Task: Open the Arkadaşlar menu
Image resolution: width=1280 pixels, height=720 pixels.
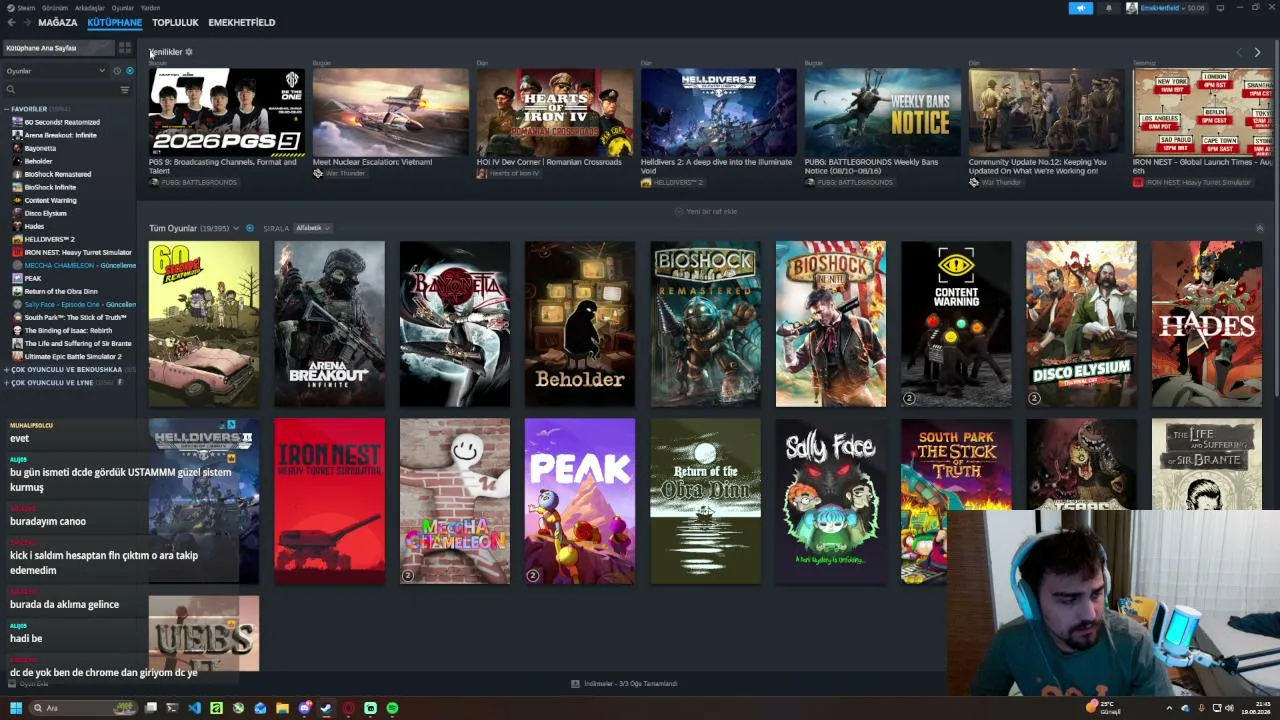Action: coord(89,7)
